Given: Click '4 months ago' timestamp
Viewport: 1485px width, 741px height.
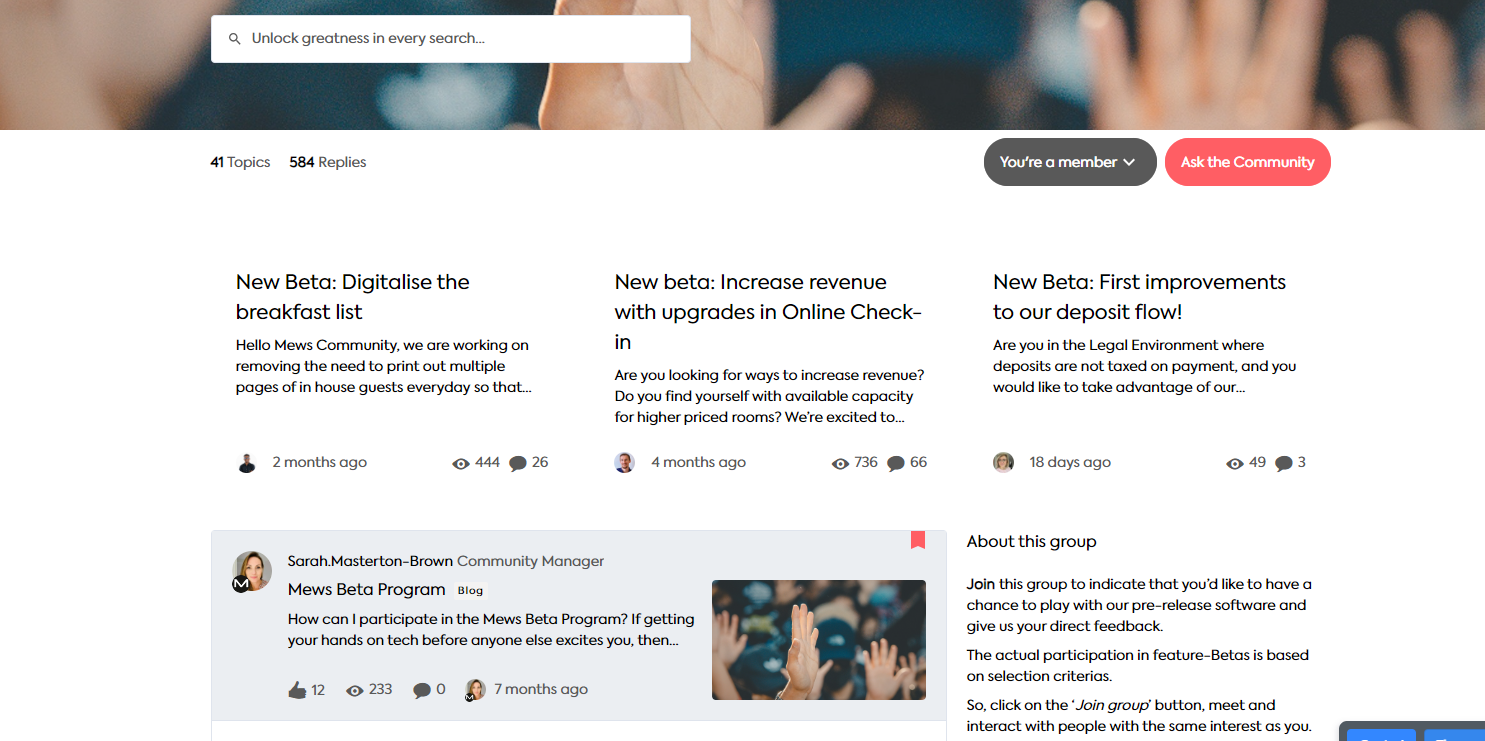Looking at the screenshot, I should click(699, 463).
